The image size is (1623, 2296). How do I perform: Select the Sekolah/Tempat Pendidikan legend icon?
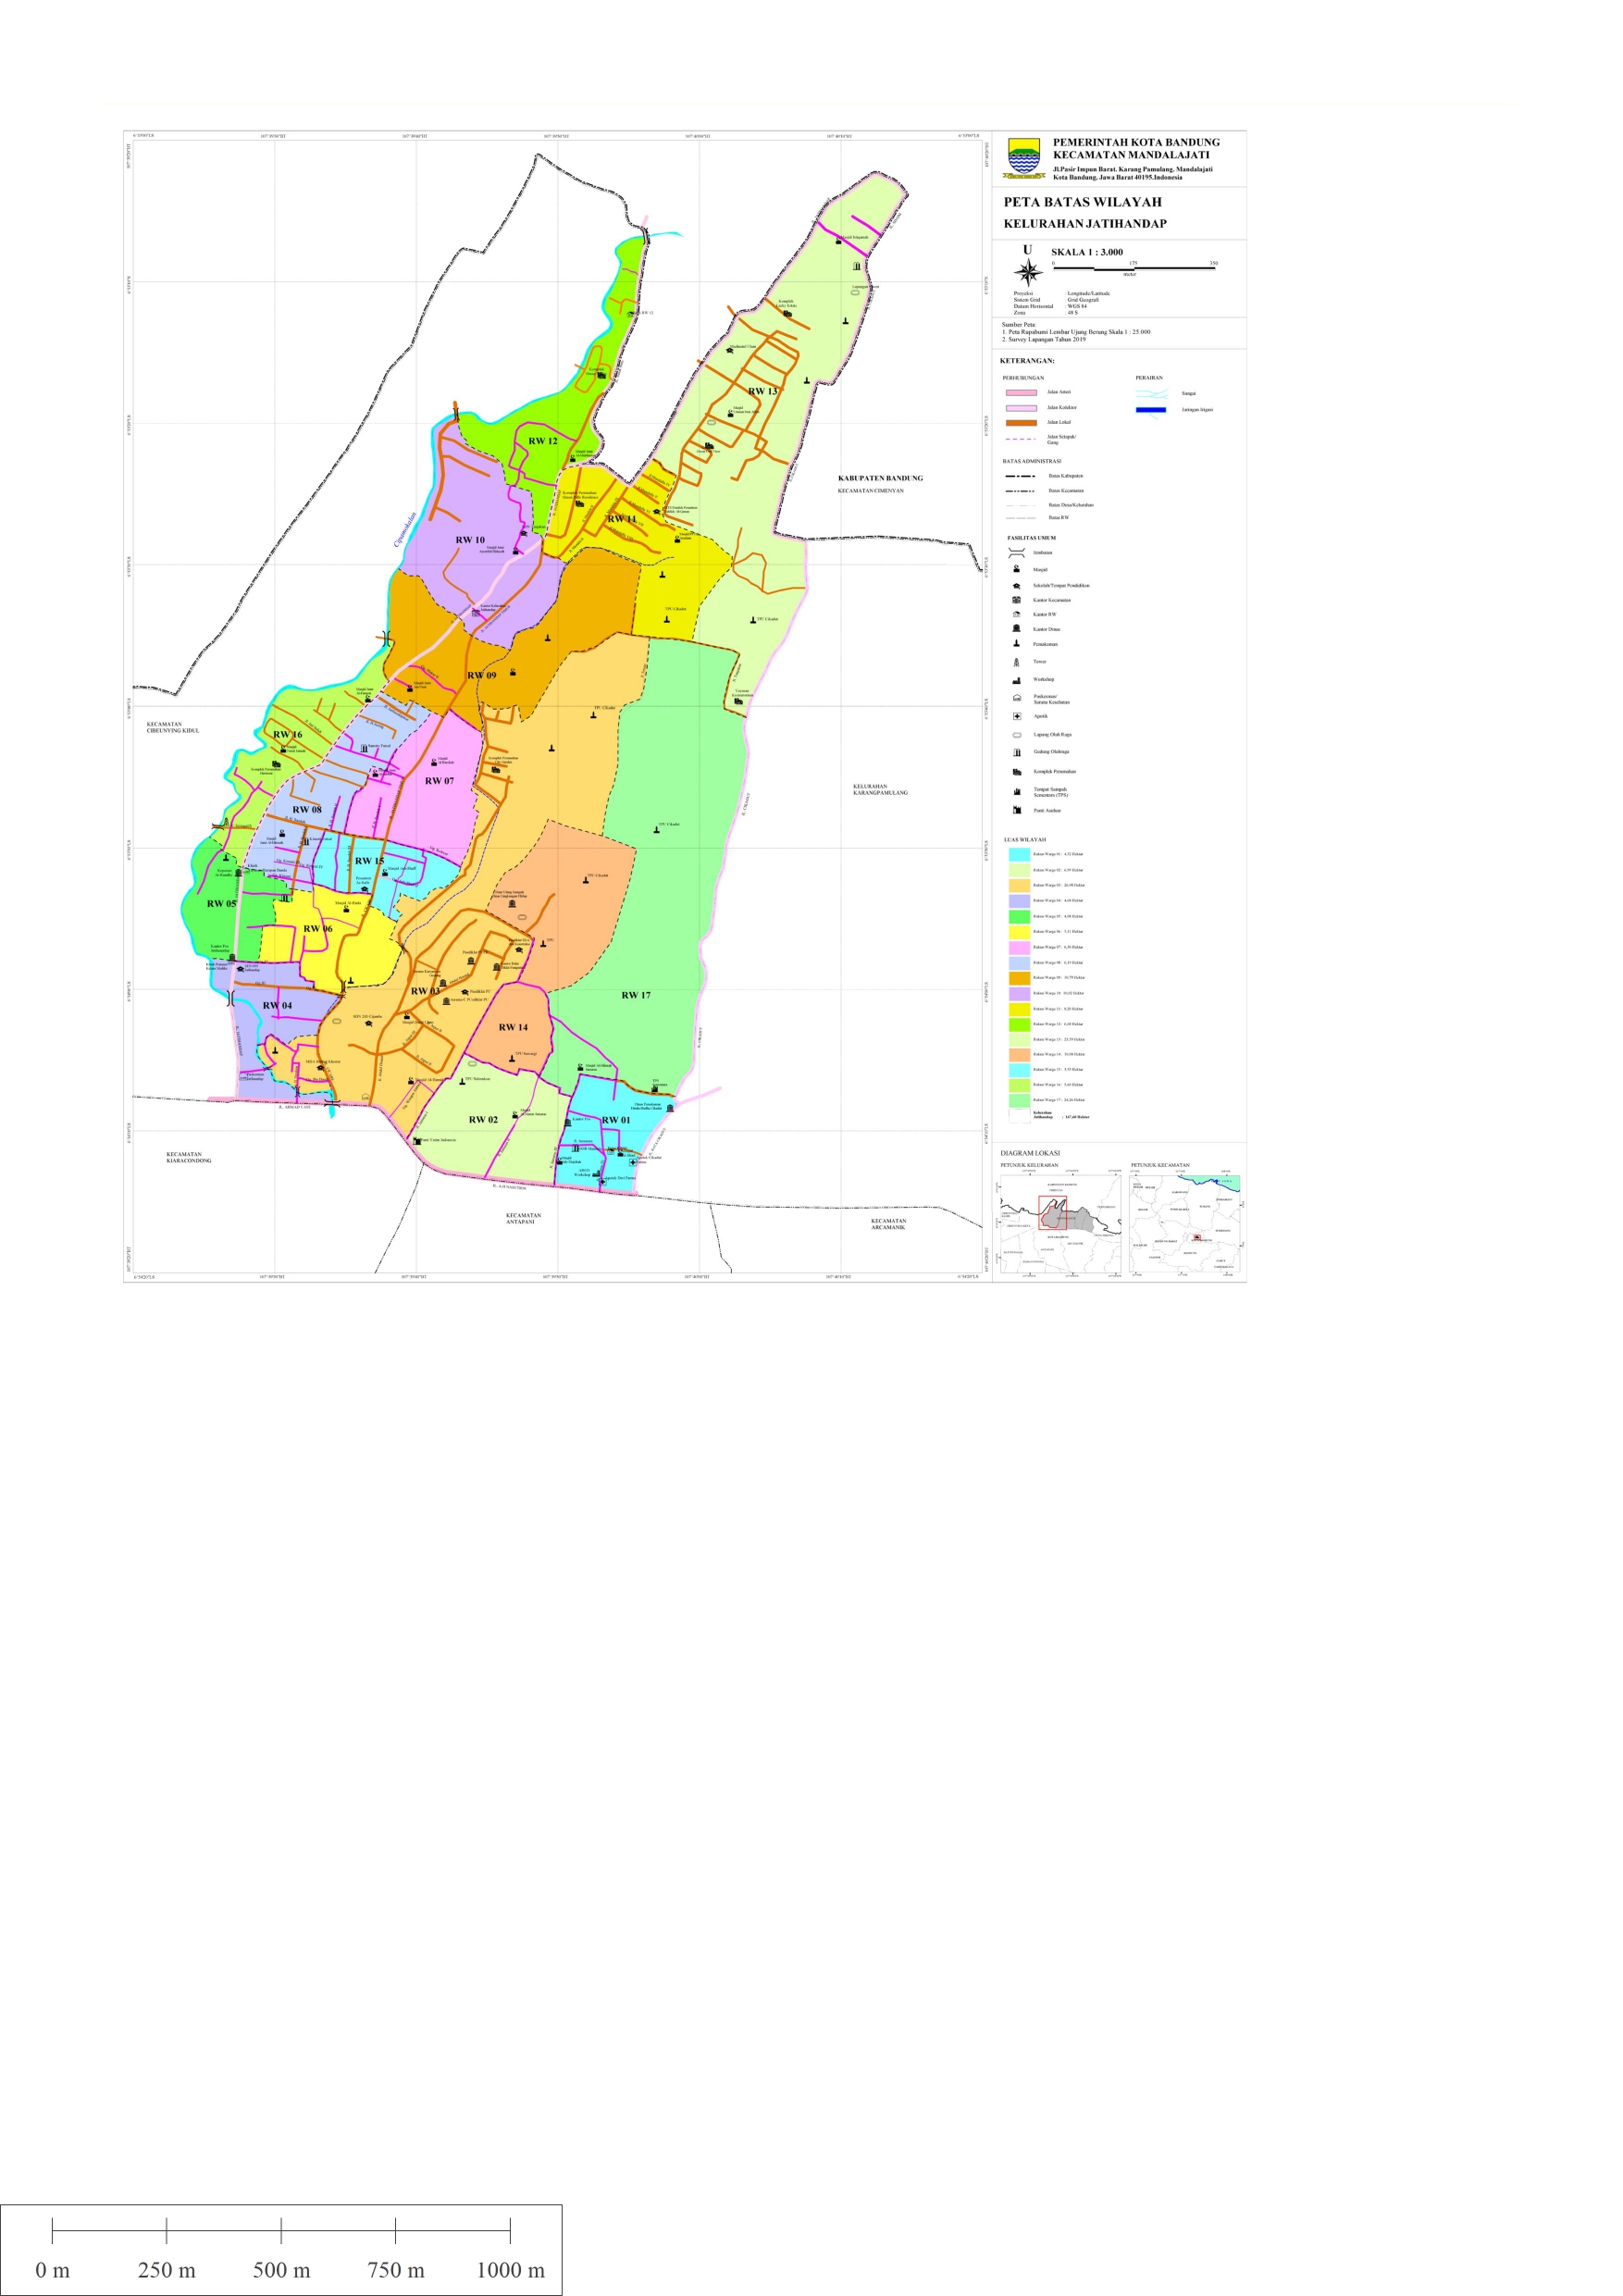1016,585
